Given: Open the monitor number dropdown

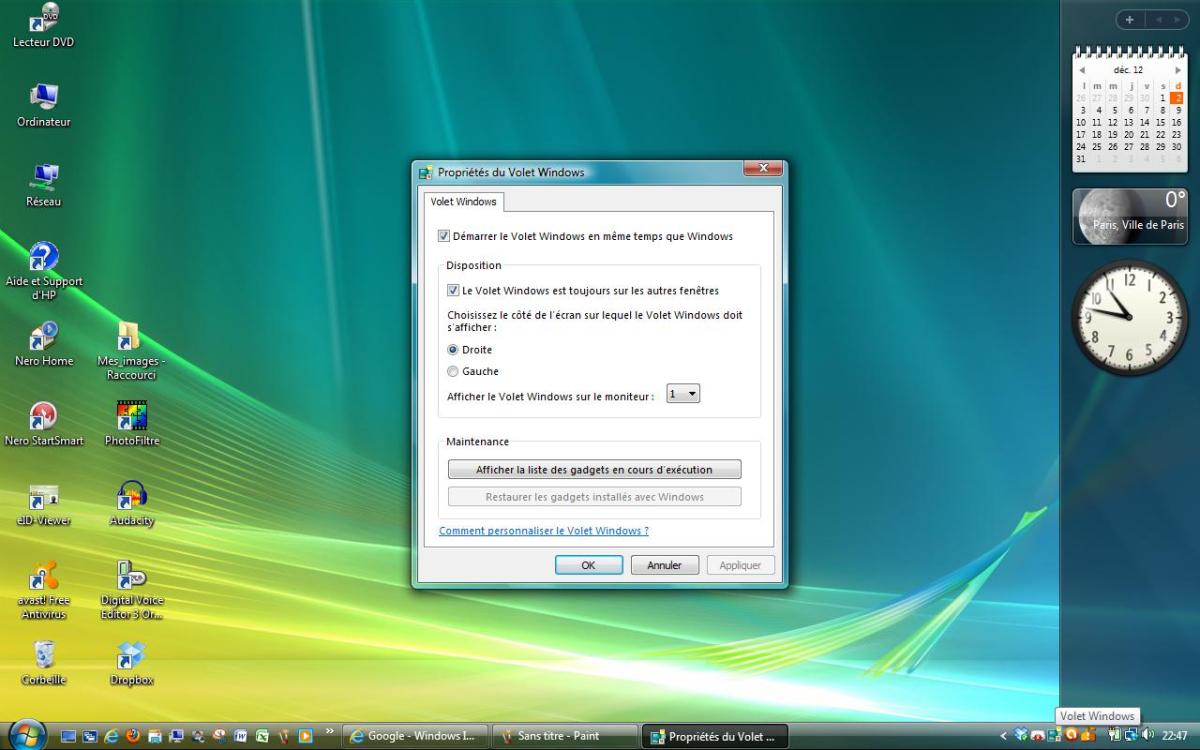Looking at the screenshot, I should tap(683, 395).
